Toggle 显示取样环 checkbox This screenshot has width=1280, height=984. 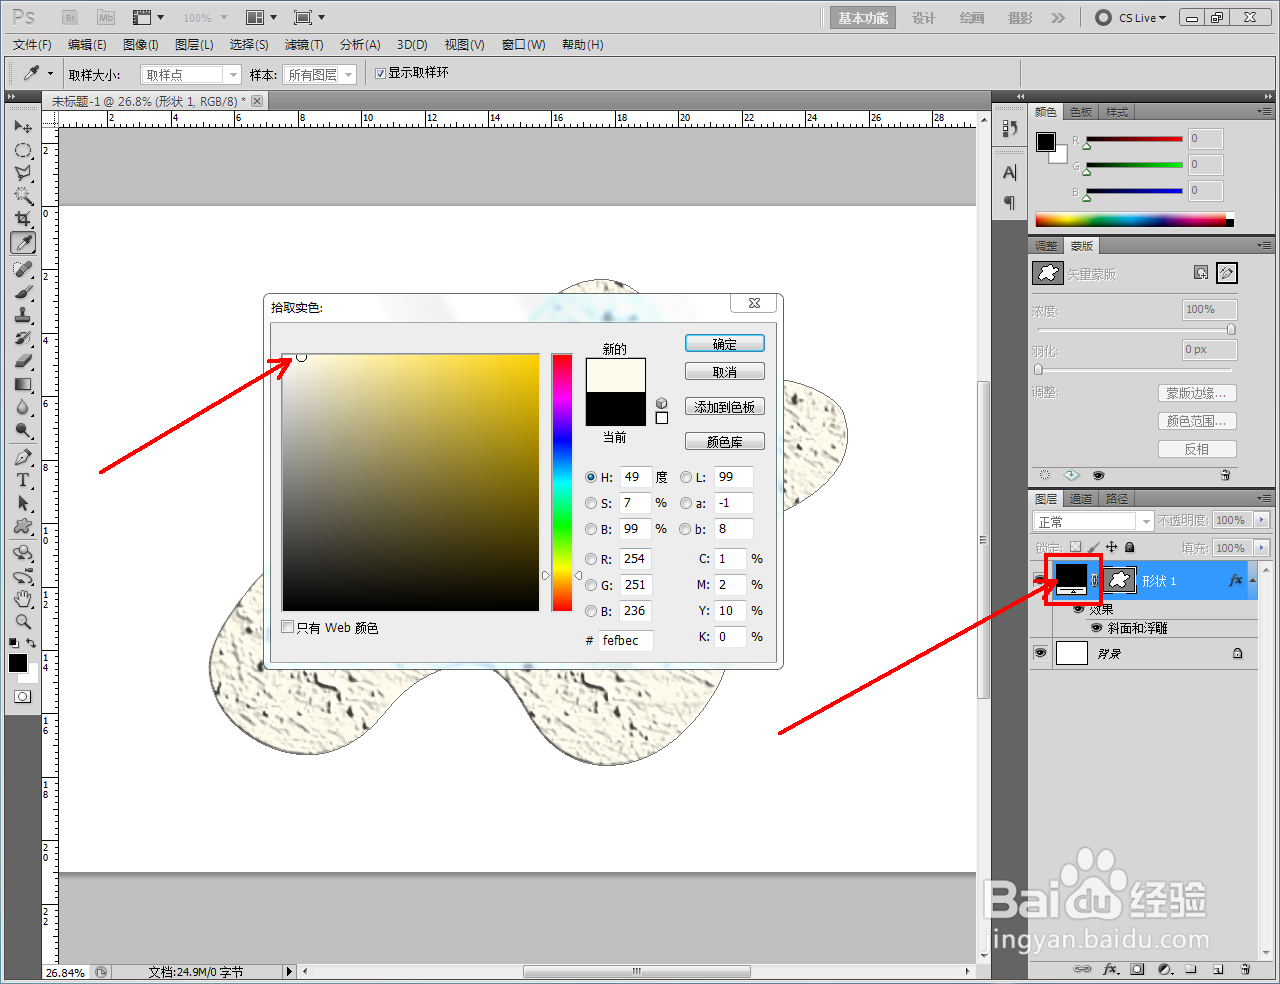380,73
